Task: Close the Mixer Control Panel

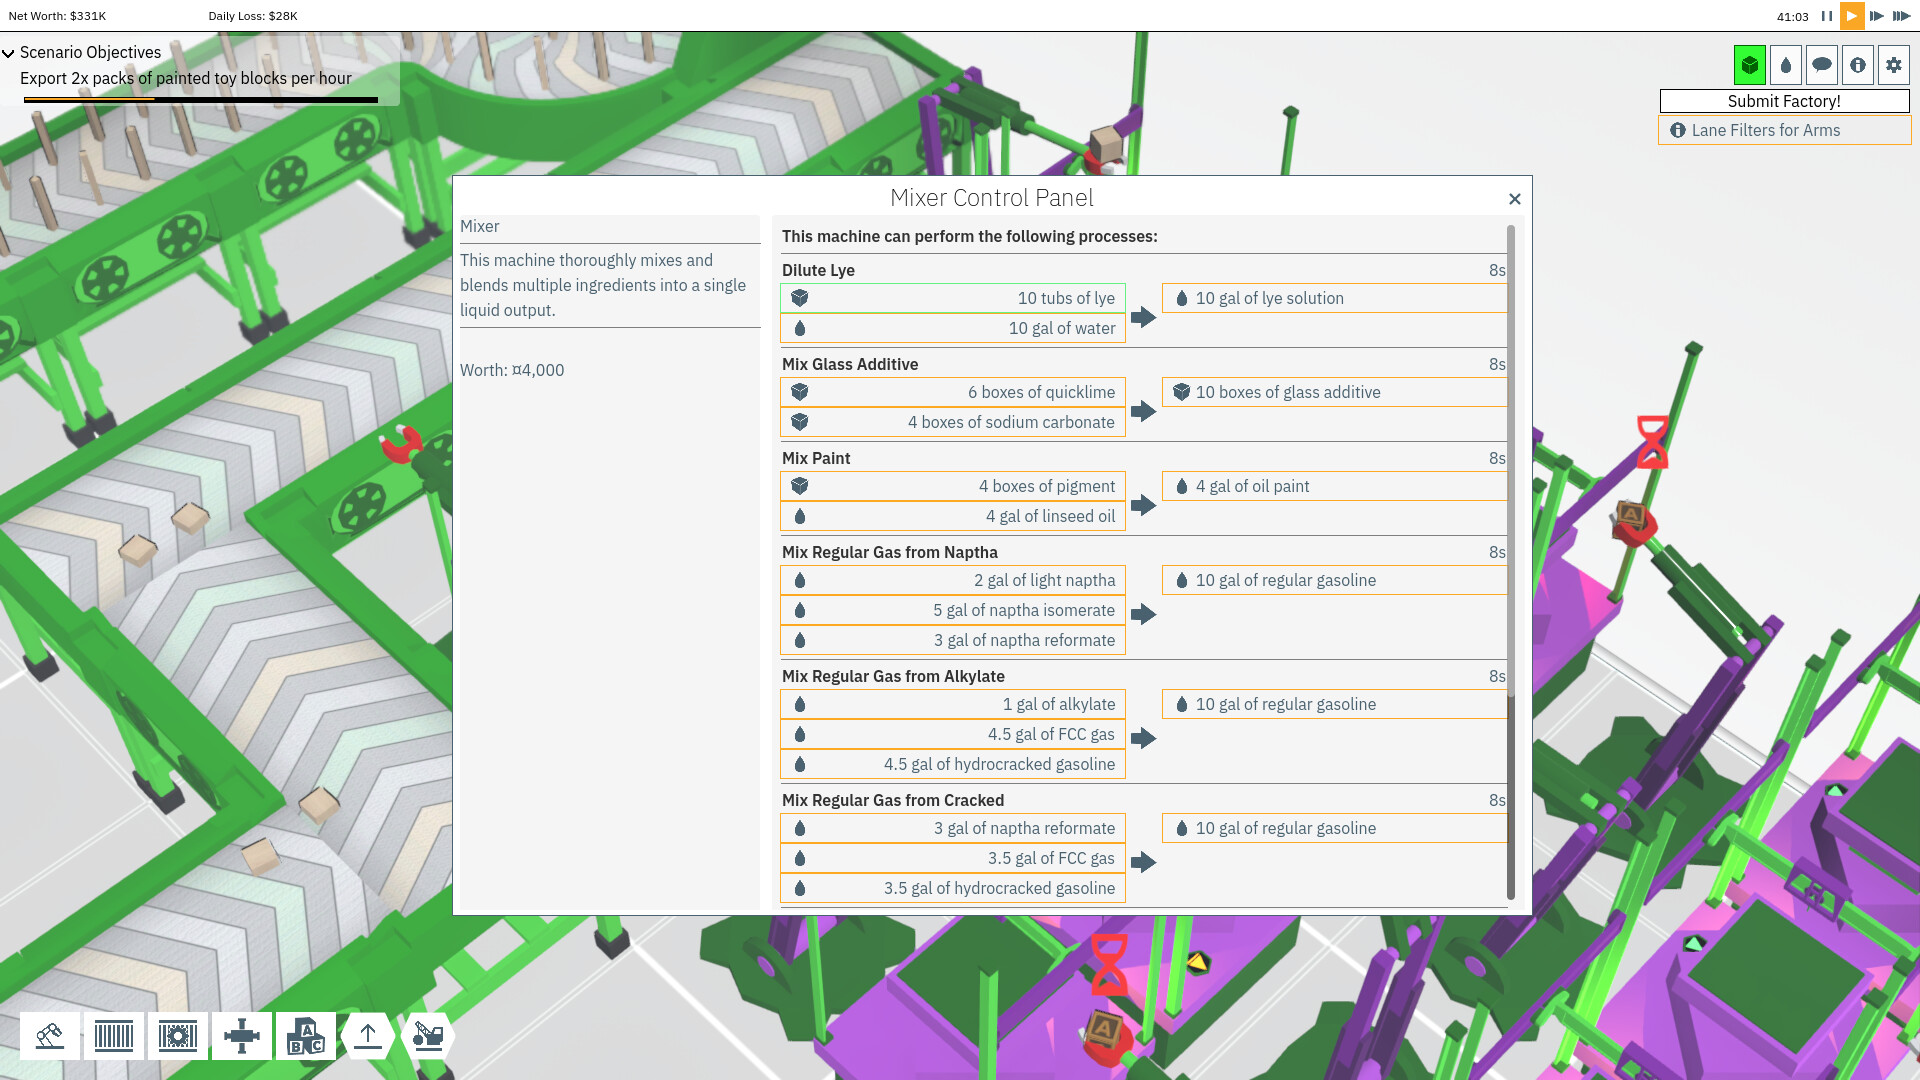Action: tap(1514, 199)
